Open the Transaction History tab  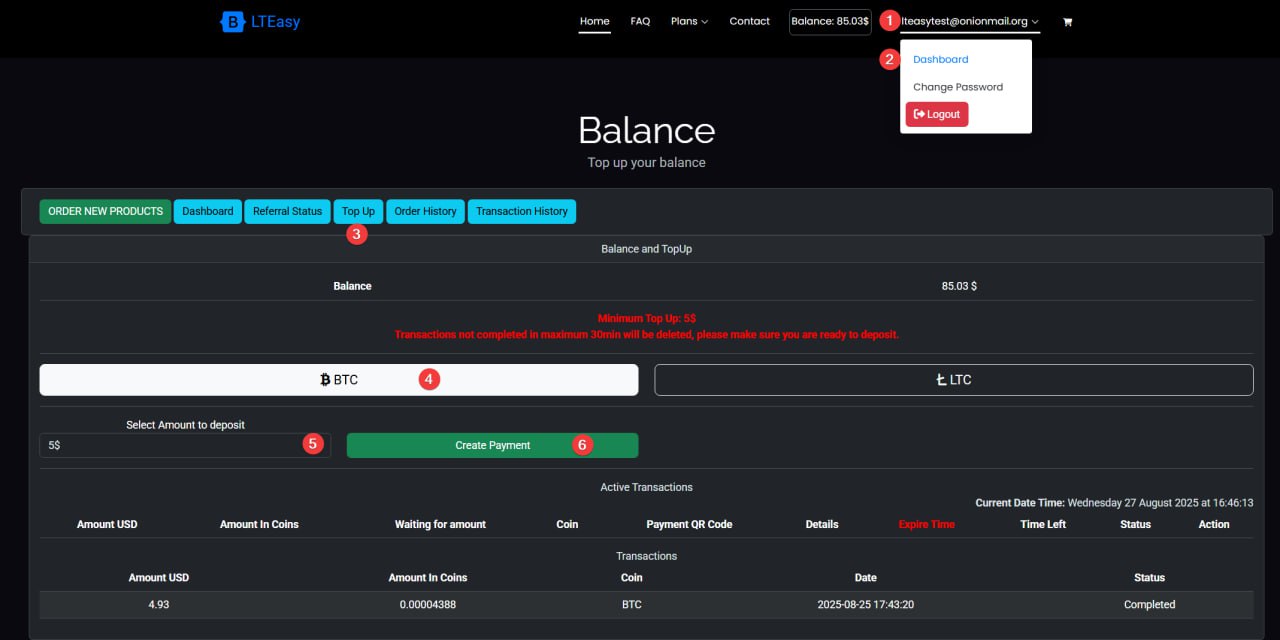point(521,211)
